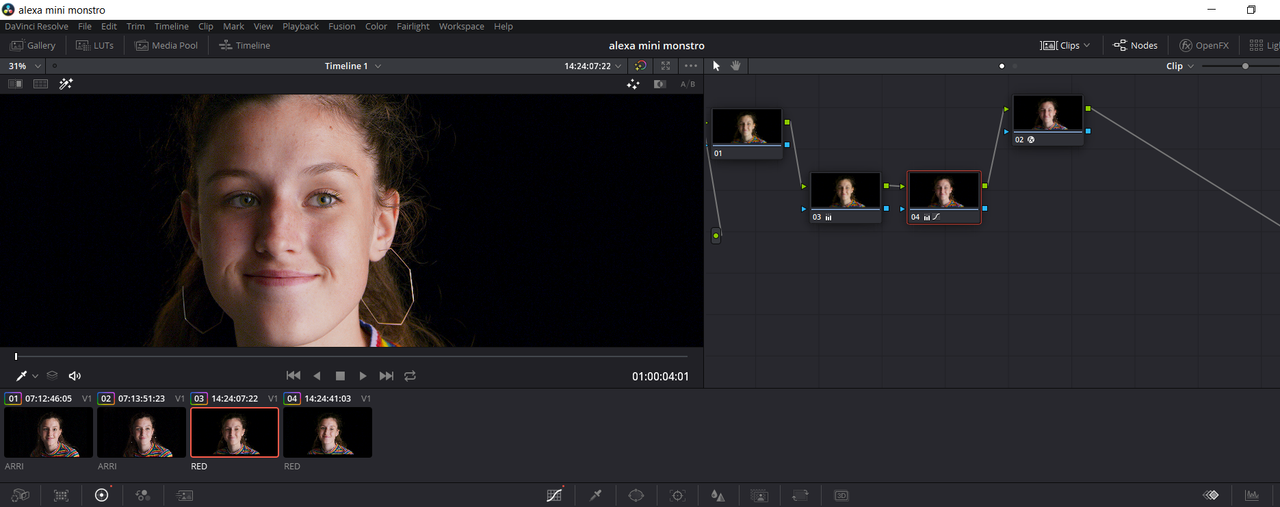1280x507 pixels.
Task: Toggle the Nodes editor panel
Action: pos(1135,45)
